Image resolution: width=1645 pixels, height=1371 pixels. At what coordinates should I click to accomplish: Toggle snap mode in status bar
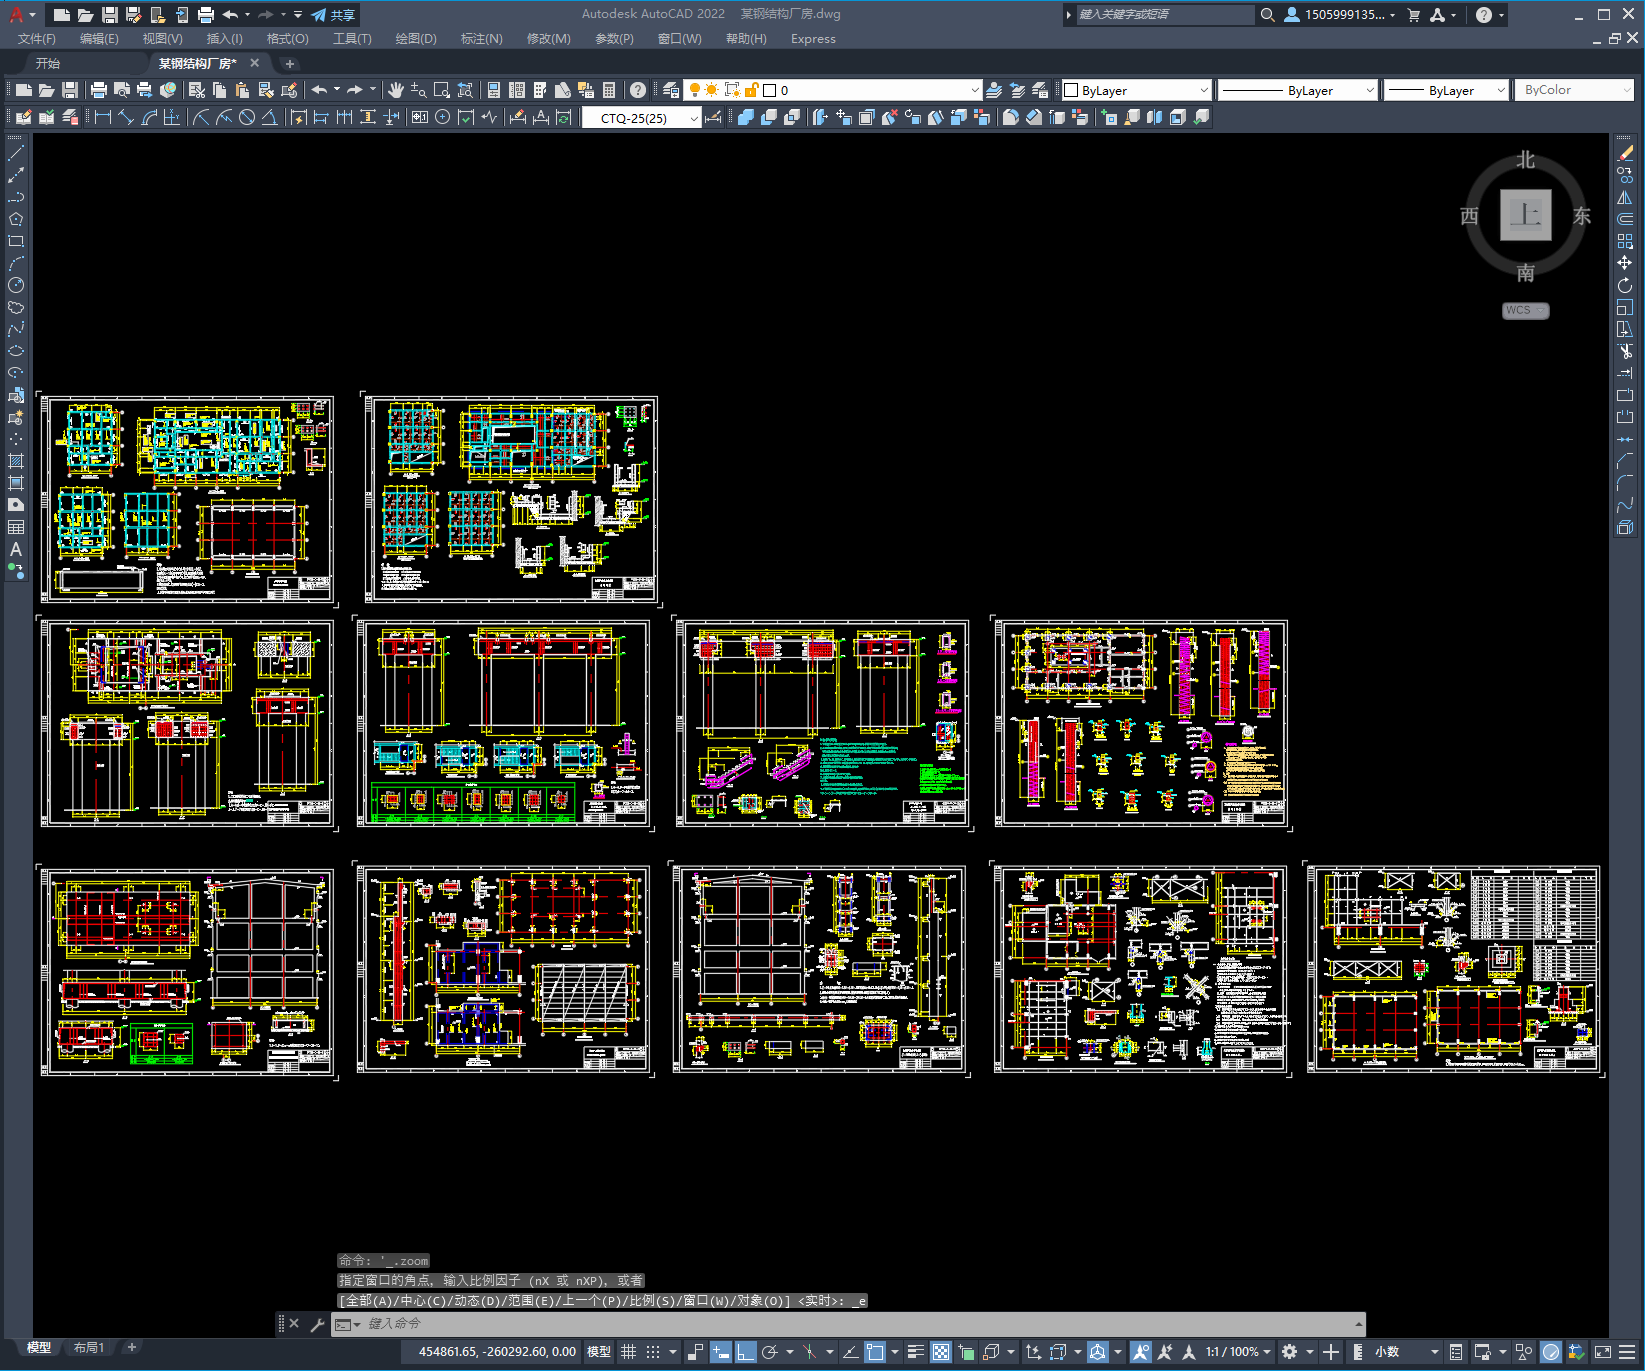pos(653,1352)
